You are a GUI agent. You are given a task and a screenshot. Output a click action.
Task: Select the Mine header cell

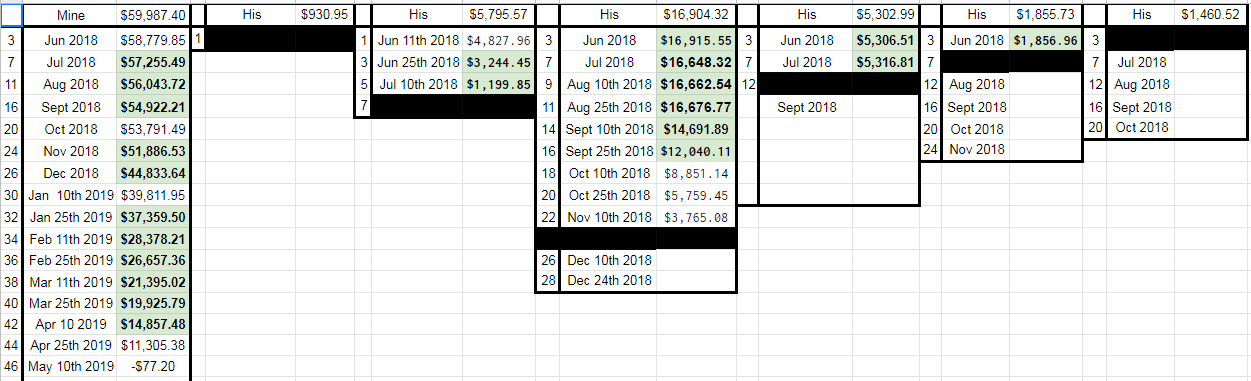(71, 15)
